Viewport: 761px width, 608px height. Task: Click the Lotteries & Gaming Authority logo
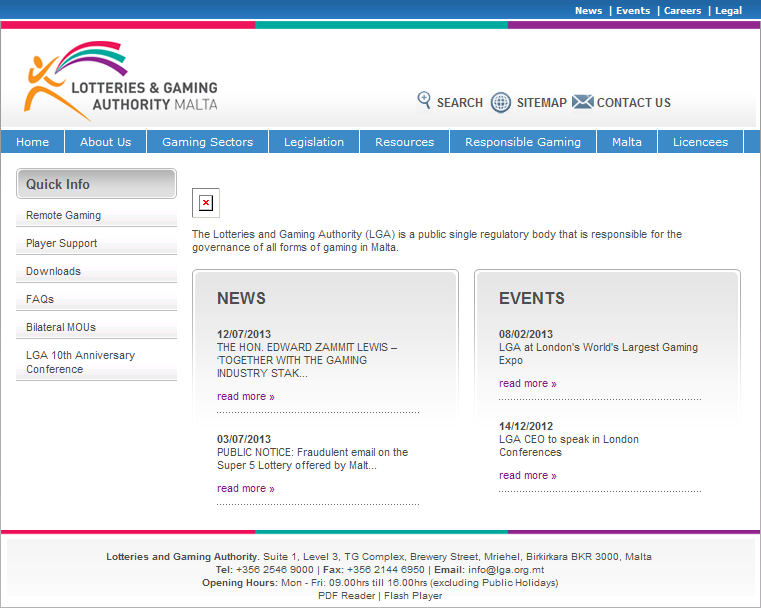[x=121, y=81]
